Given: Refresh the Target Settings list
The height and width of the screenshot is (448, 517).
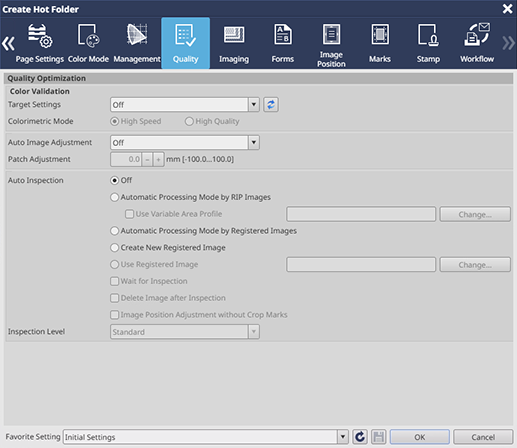Looking at the screenshot, I should click(x=271, y=105).
